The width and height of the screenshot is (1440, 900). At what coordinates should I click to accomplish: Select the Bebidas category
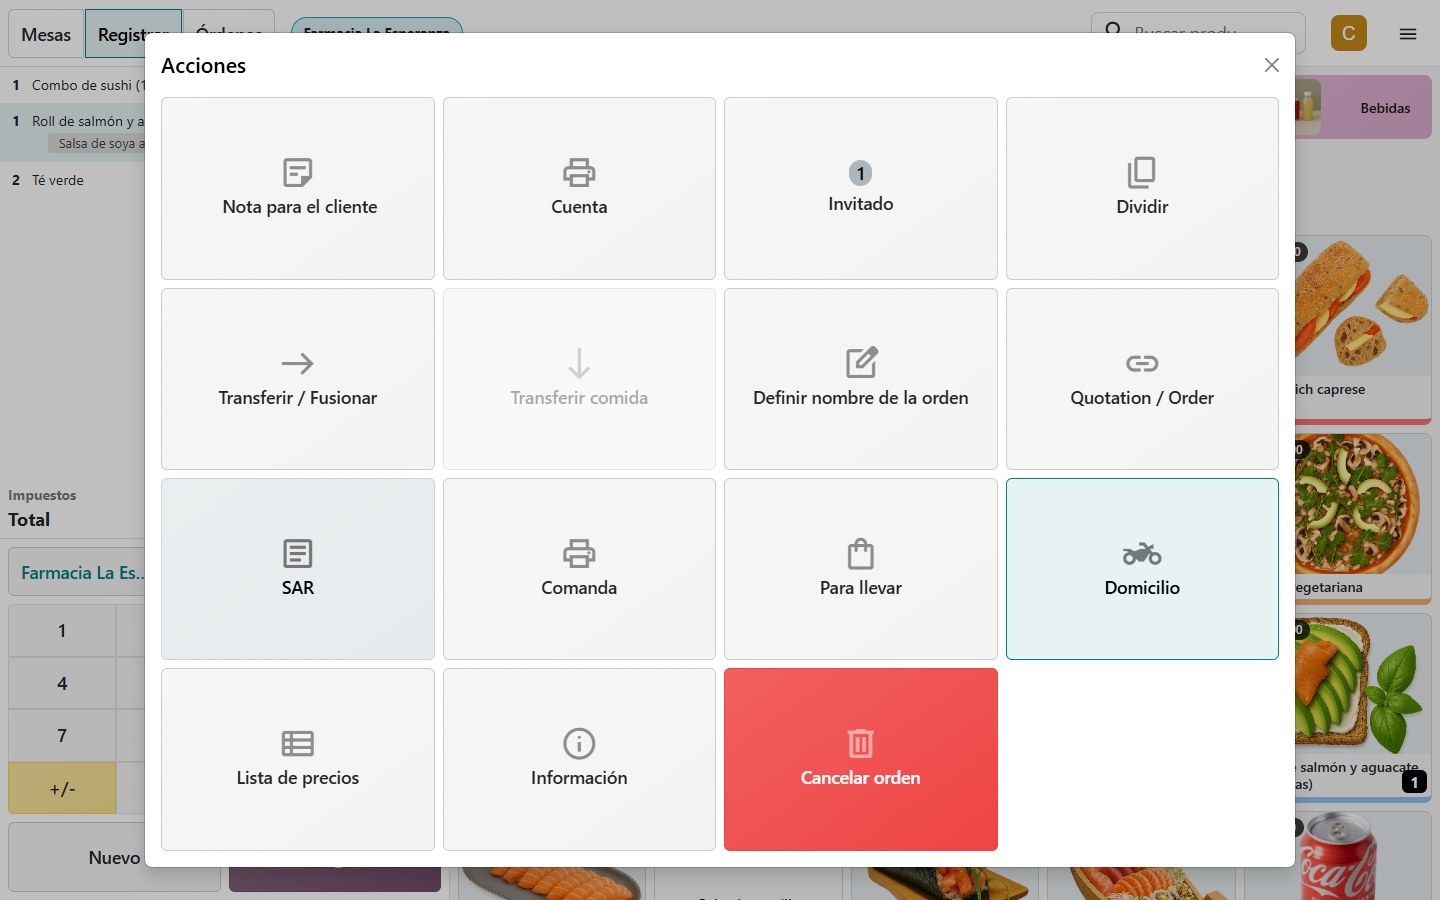(x=1364, y=108)
